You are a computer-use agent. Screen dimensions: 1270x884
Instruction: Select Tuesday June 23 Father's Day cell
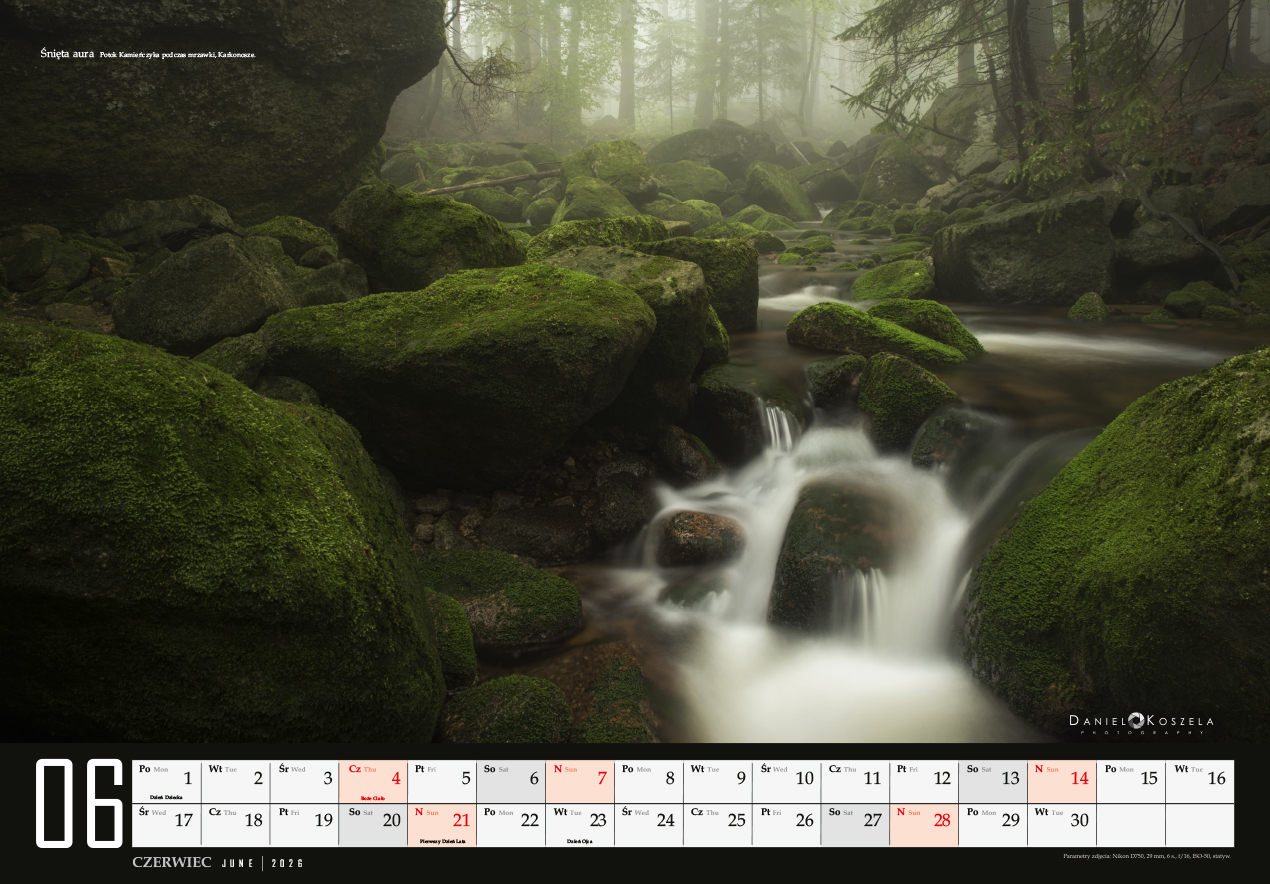[x=580, y=825]
